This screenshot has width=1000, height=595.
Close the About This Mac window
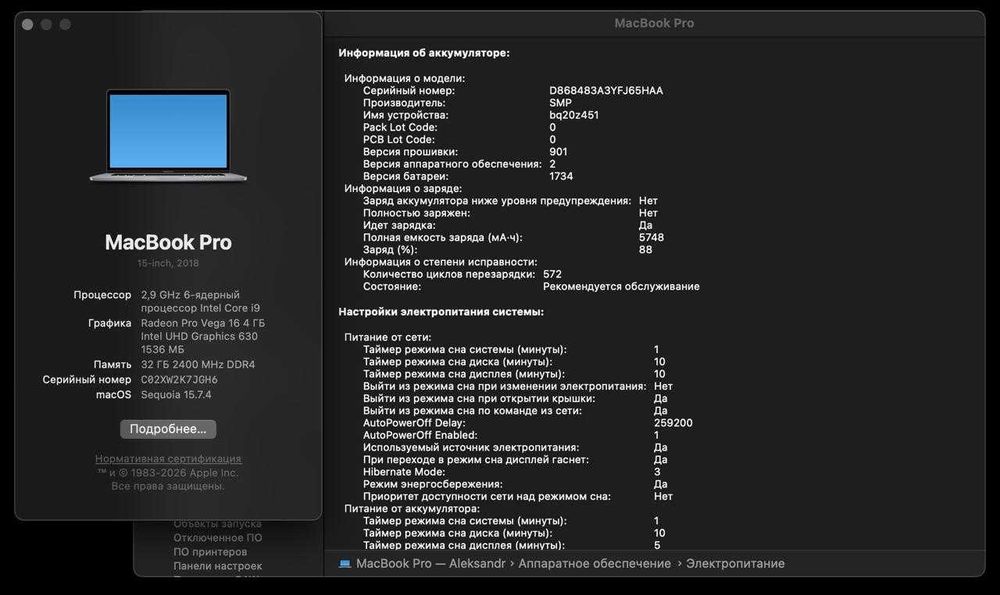(27, 24)
